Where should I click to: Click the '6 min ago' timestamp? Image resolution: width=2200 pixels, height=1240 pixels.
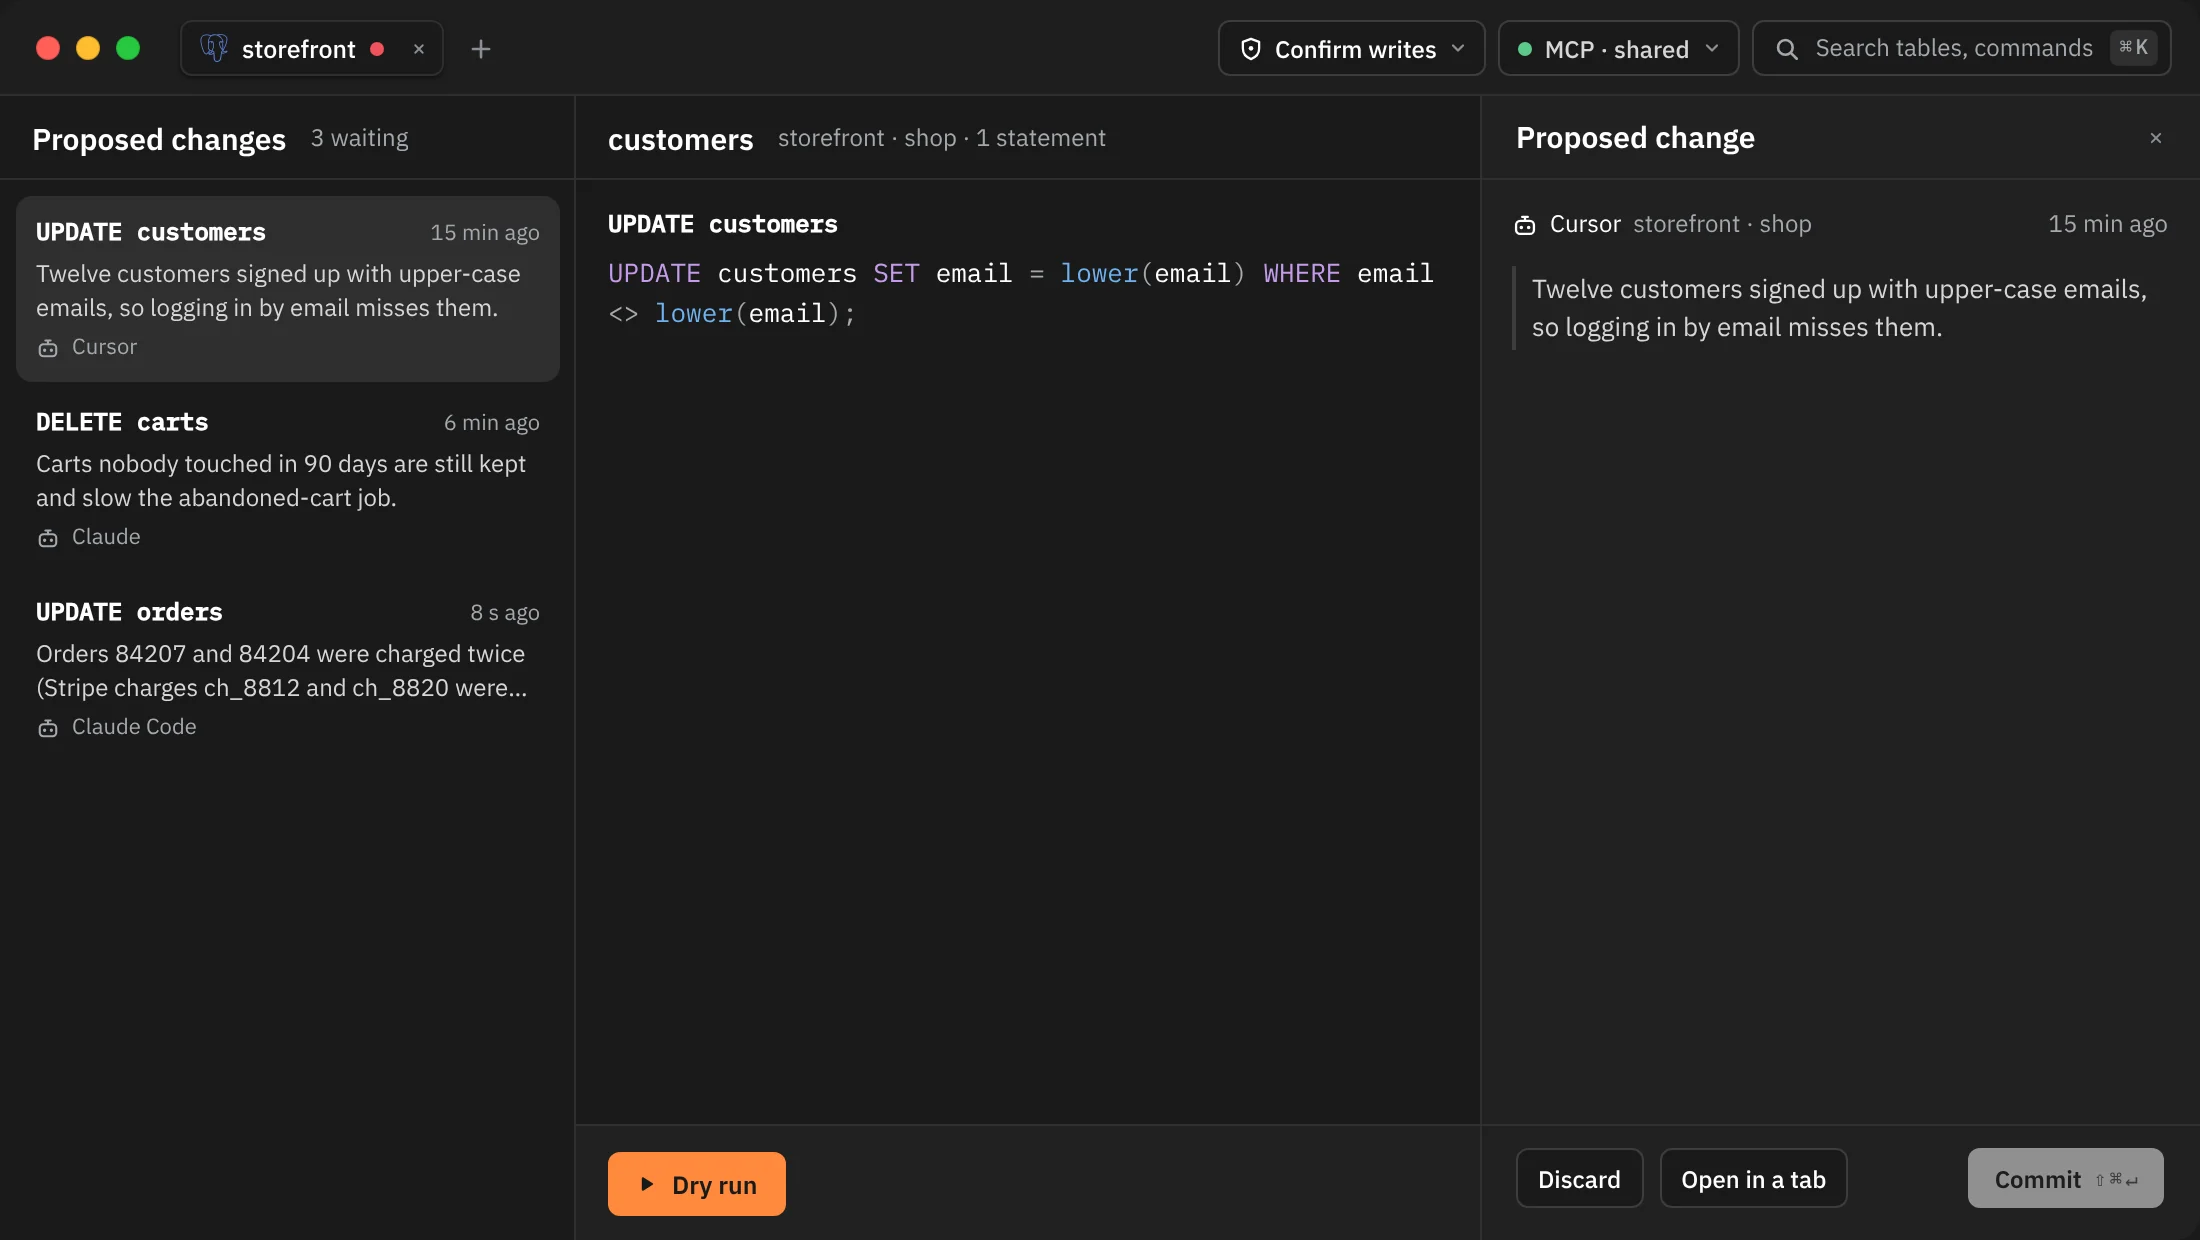[x=492, y=422]
